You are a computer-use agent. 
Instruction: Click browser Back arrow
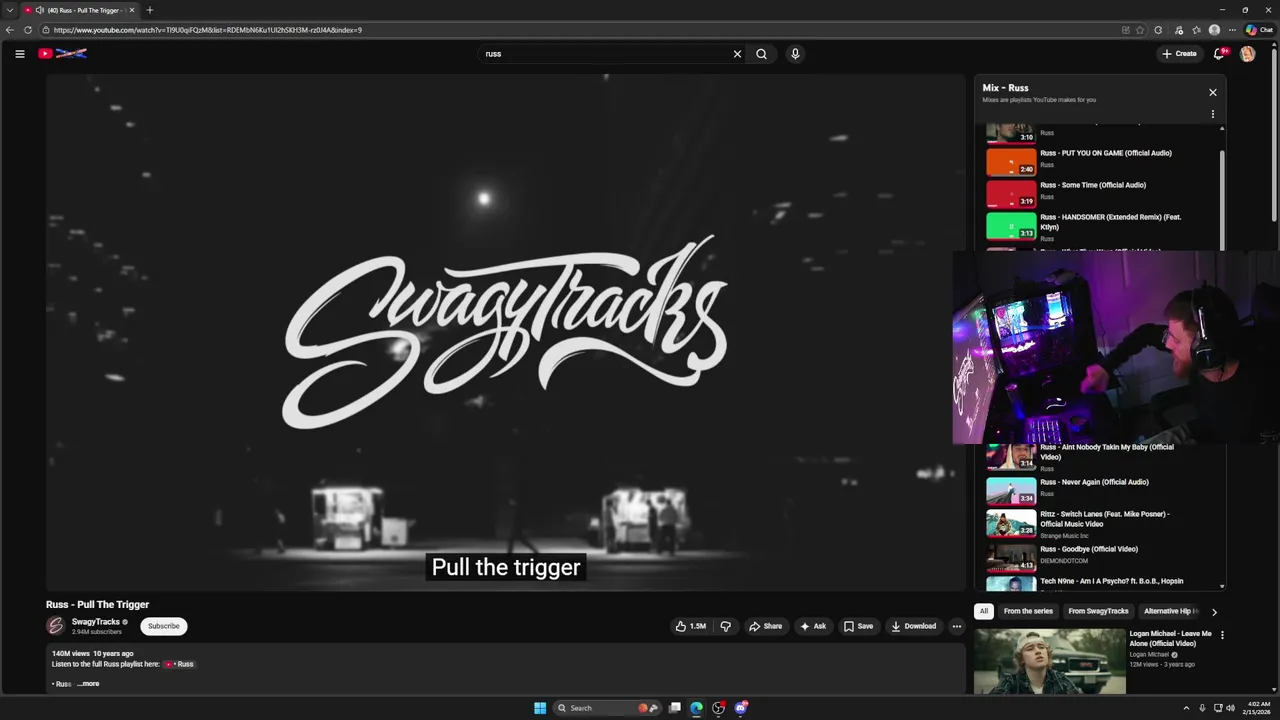pyautogui.click(x=10, y=30)
